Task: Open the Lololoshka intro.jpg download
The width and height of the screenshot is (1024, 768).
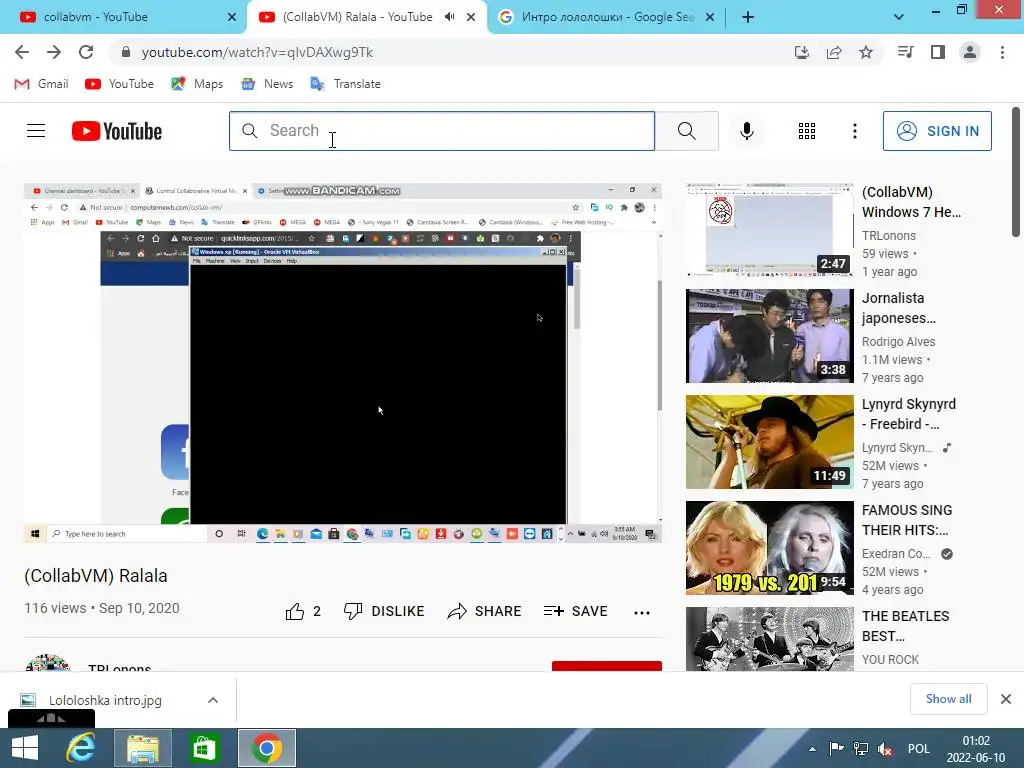Action: click(x=105, y=700)
